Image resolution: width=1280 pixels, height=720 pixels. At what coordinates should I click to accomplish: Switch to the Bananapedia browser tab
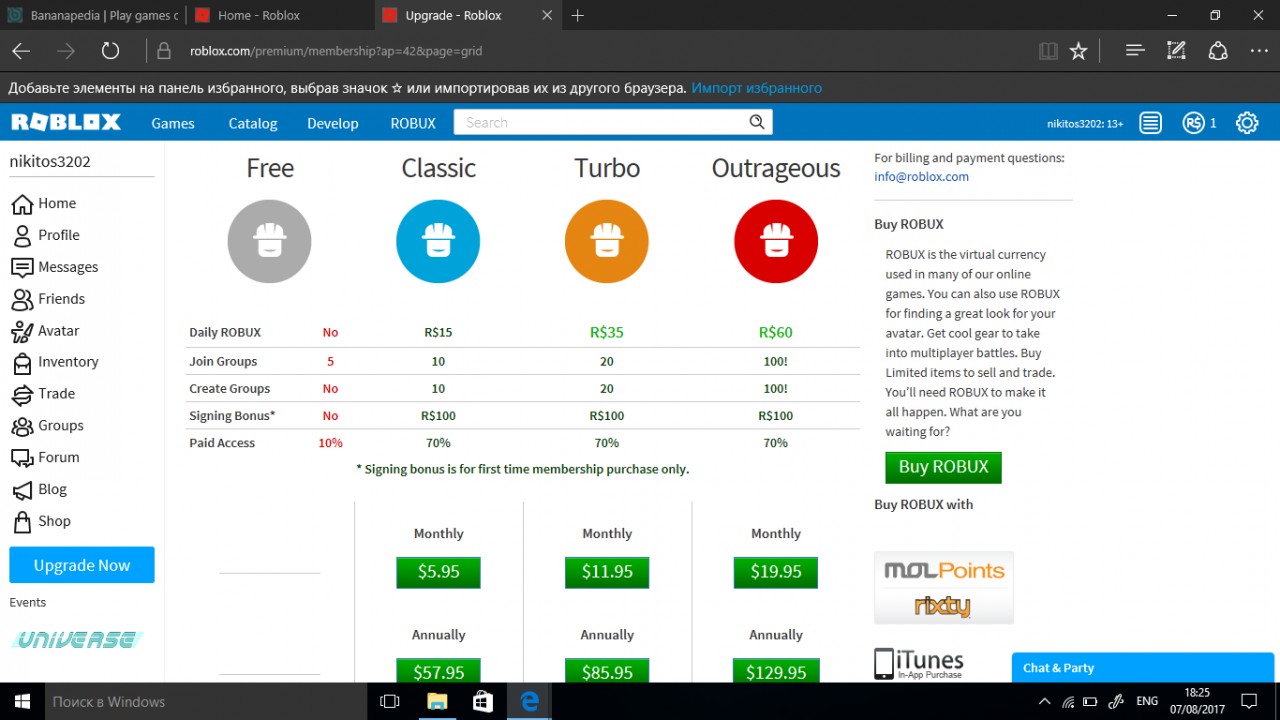point(93,15)
